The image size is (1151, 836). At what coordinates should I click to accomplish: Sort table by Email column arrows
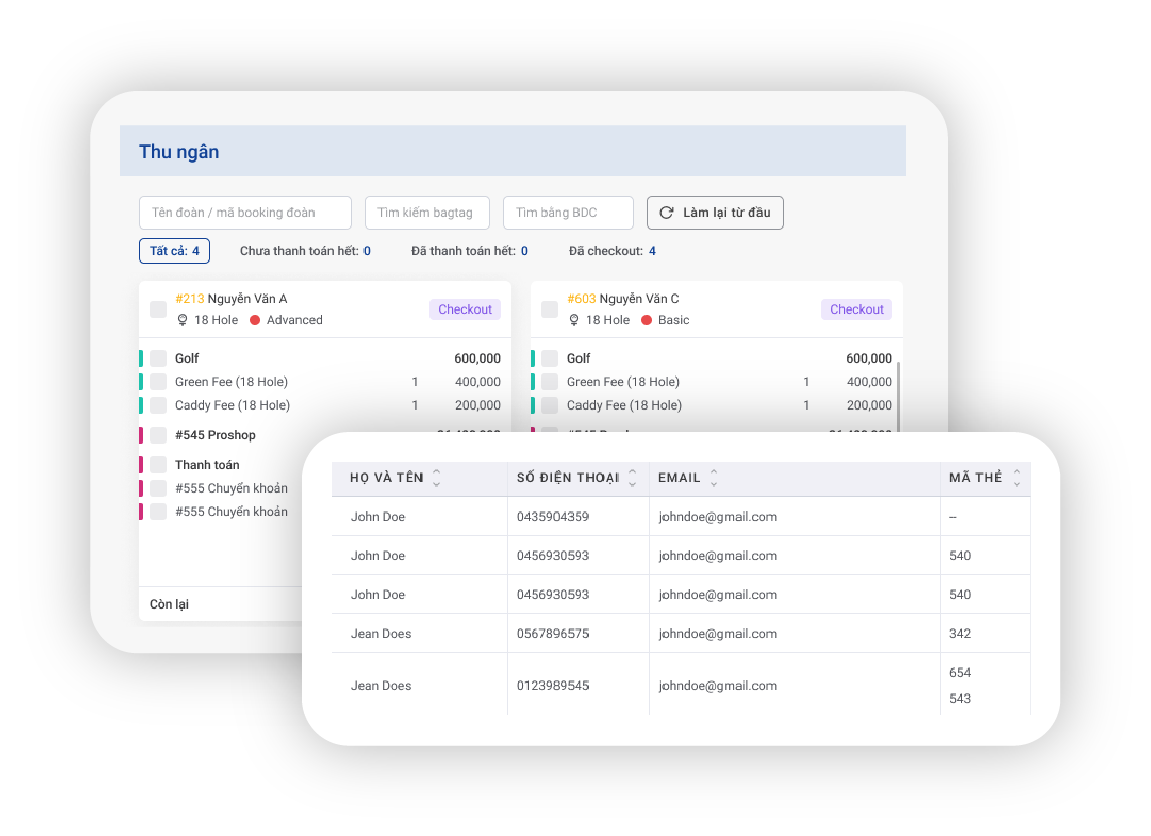coord(714,478)
